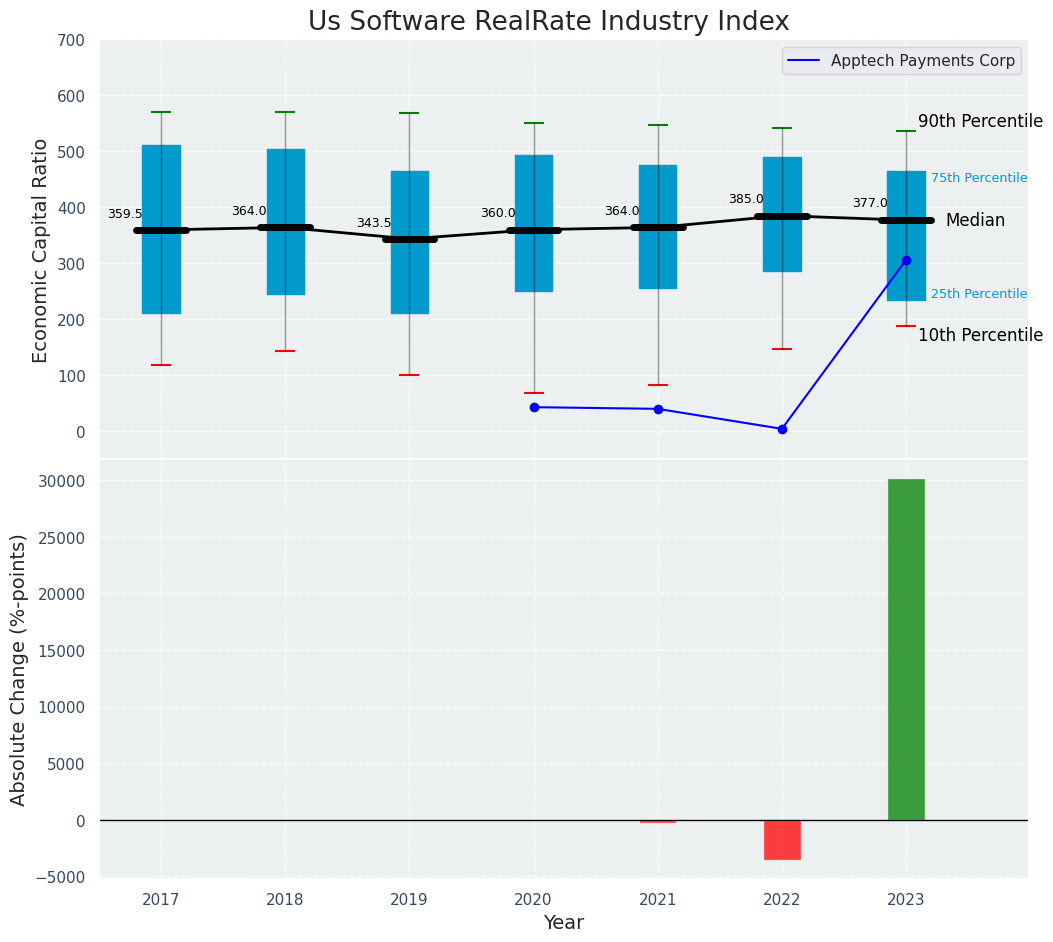Click the 385.0 median value label
The width and height of the screenshot is (1053, 942).
click(x=746, y=199)
